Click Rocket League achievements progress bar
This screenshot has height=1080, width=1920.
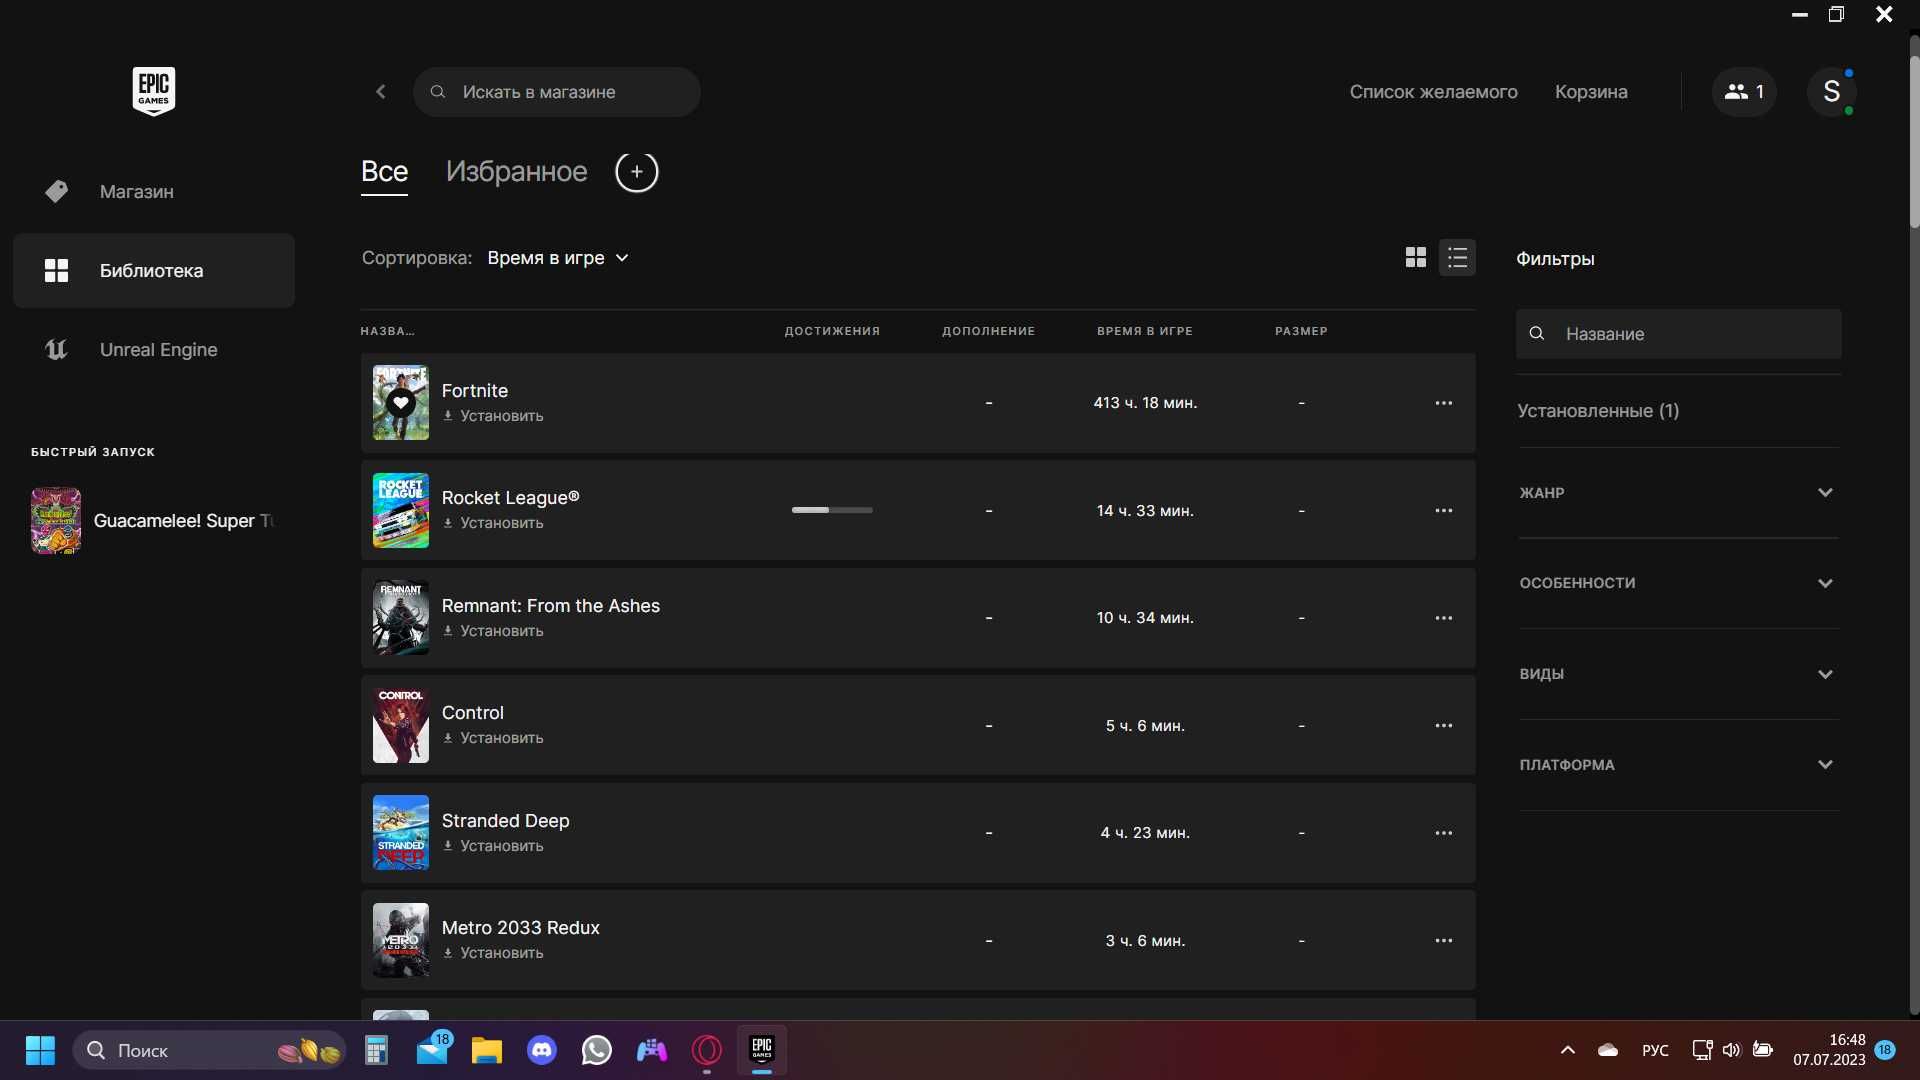(x=832, y=511)
